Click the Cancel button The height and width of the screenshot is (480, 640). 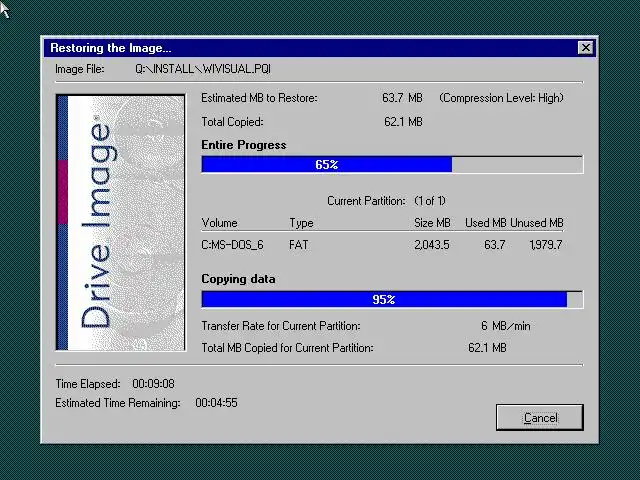(x=540, y=417)
